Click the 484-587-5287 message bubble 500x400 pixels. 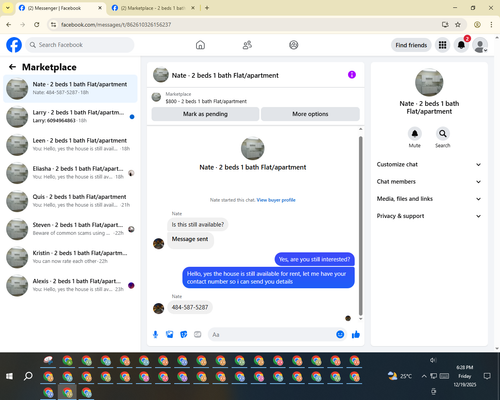tap(190, 307)
